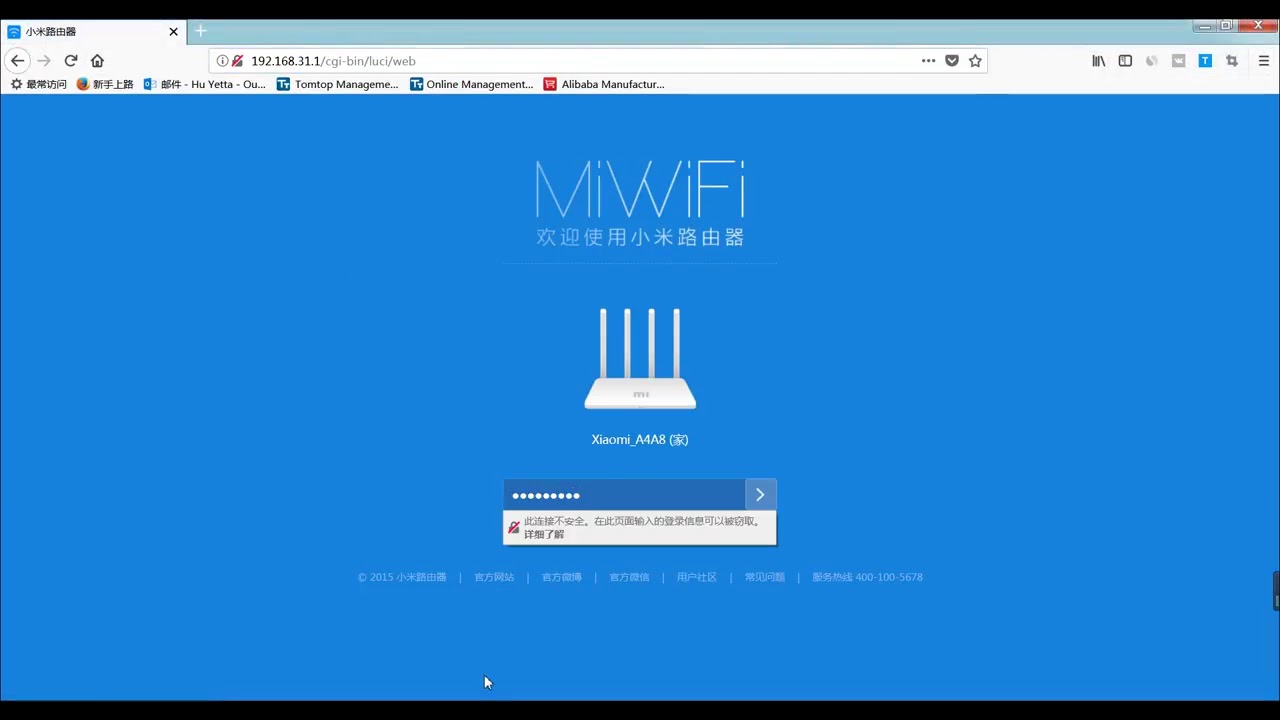Click the crossed padlock warning icon
The height and width of the screenshot is (720, 1280).
(x=513, y=527)
